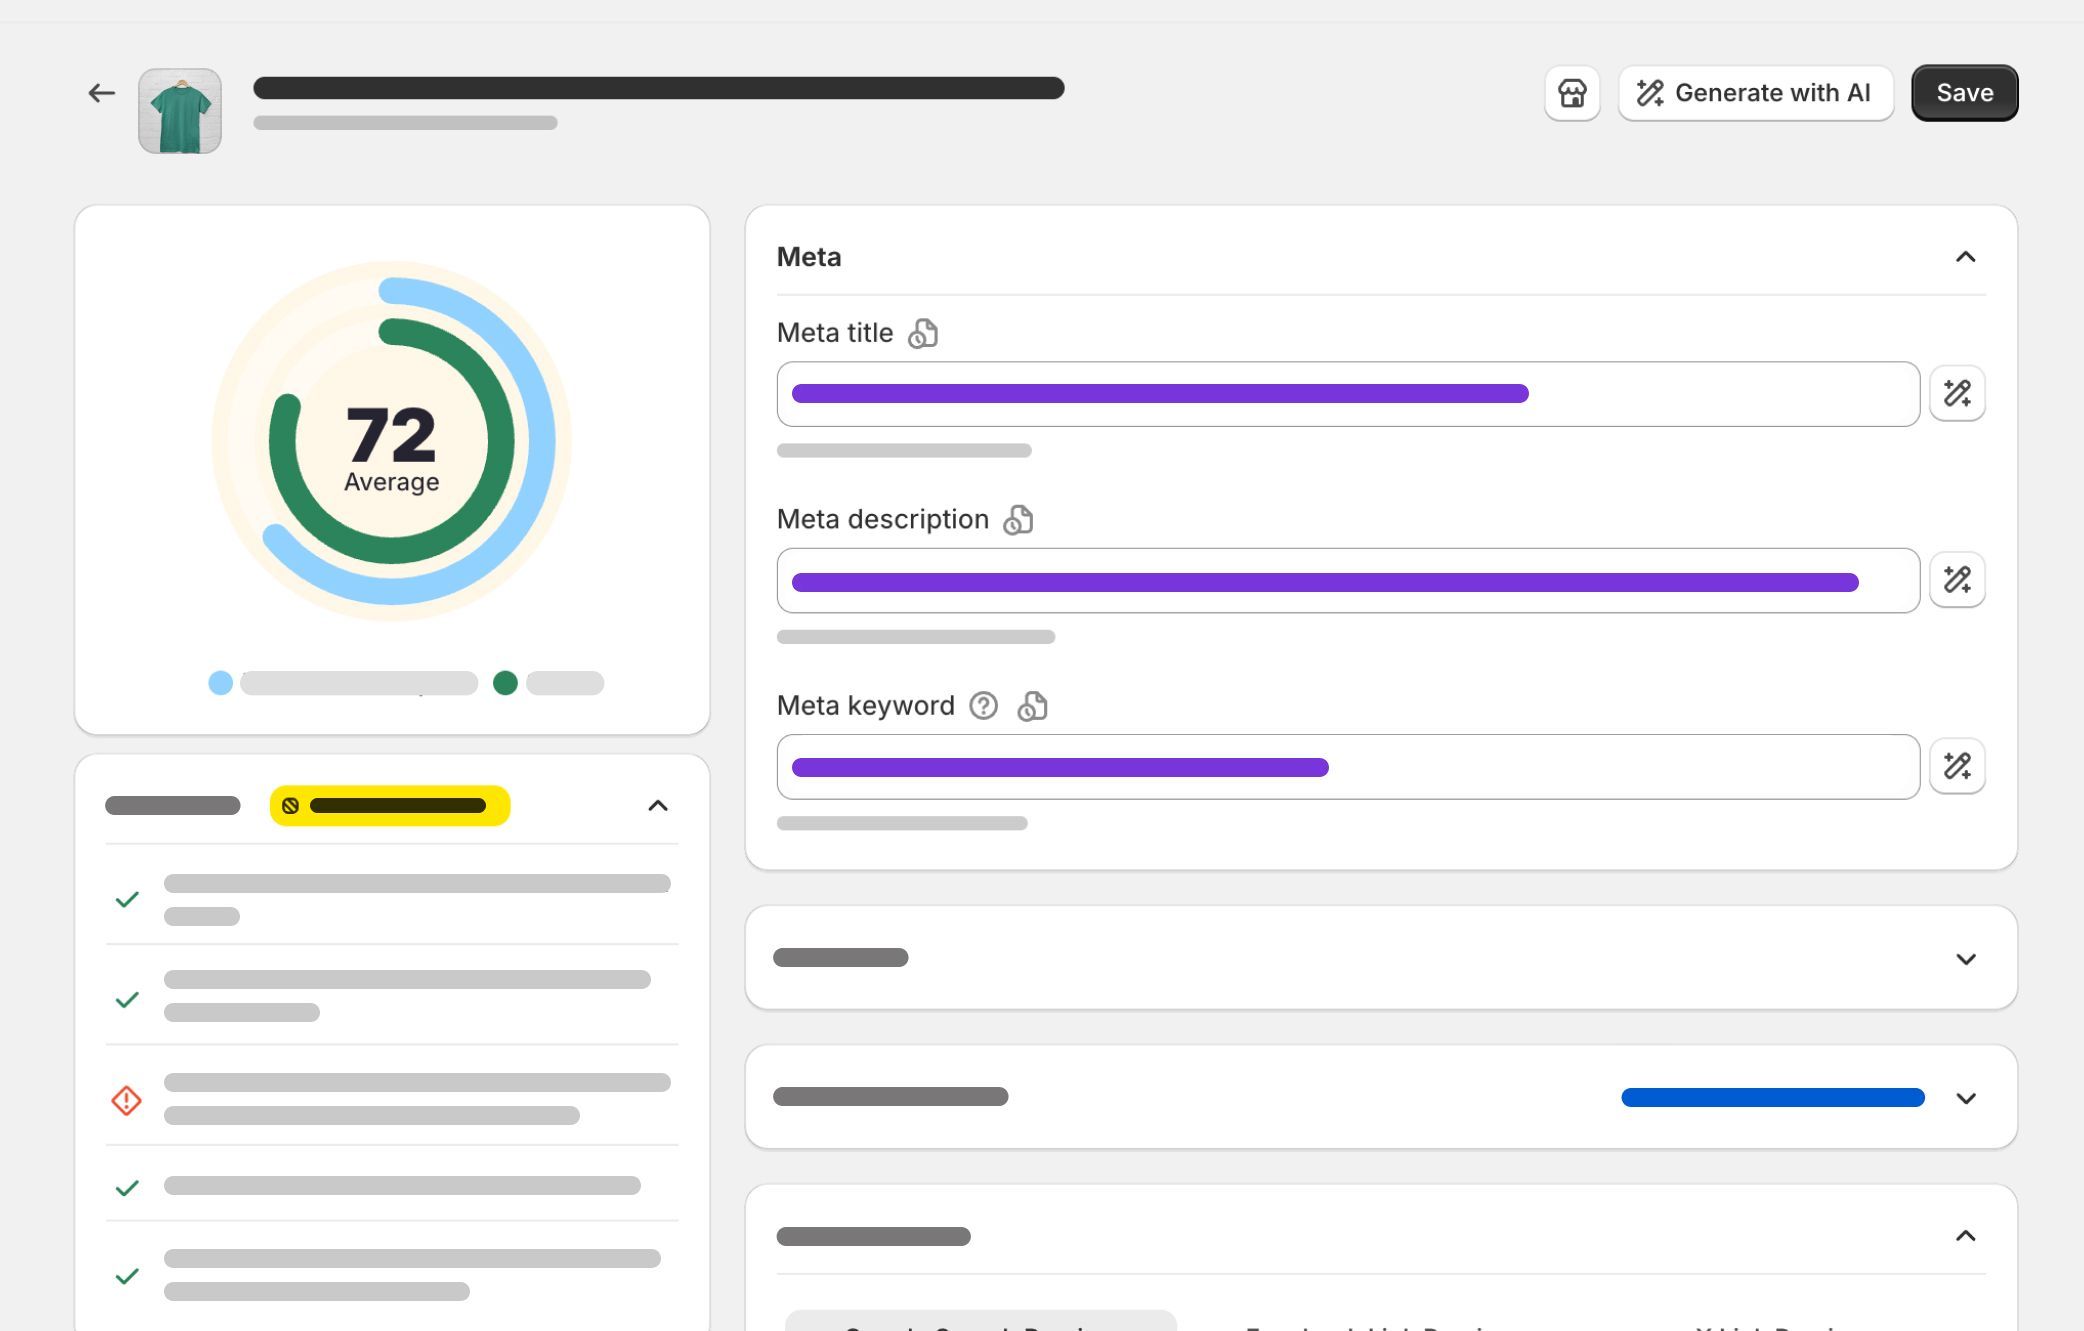The width and height of the screenshot is (2084, 1331).
Task: Click the AI wand icon beside Meta keyword field
Action: [1957, 766]
